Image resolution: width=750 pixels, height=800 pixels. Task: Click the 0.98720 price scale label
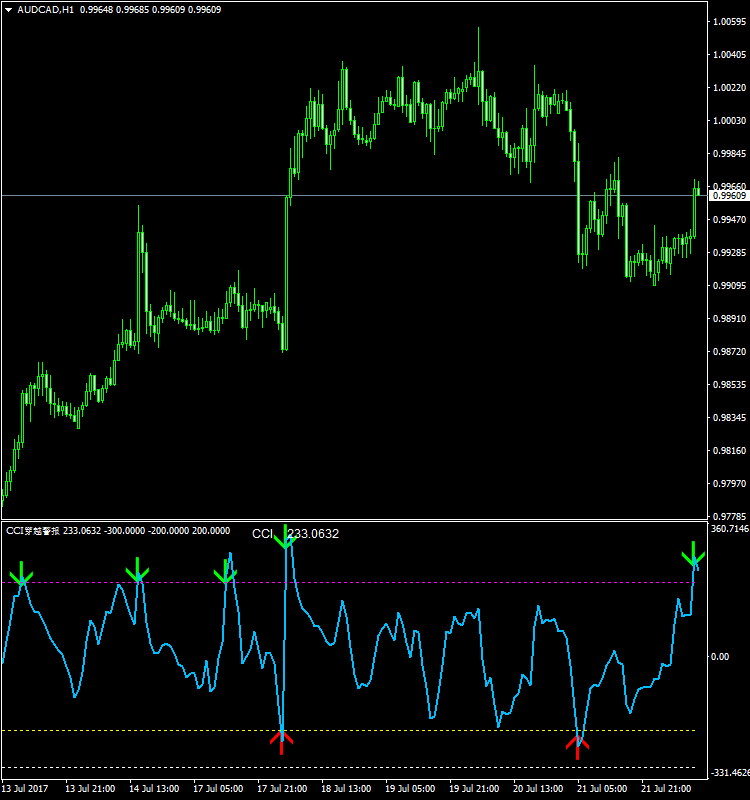[x=730, y=352]
